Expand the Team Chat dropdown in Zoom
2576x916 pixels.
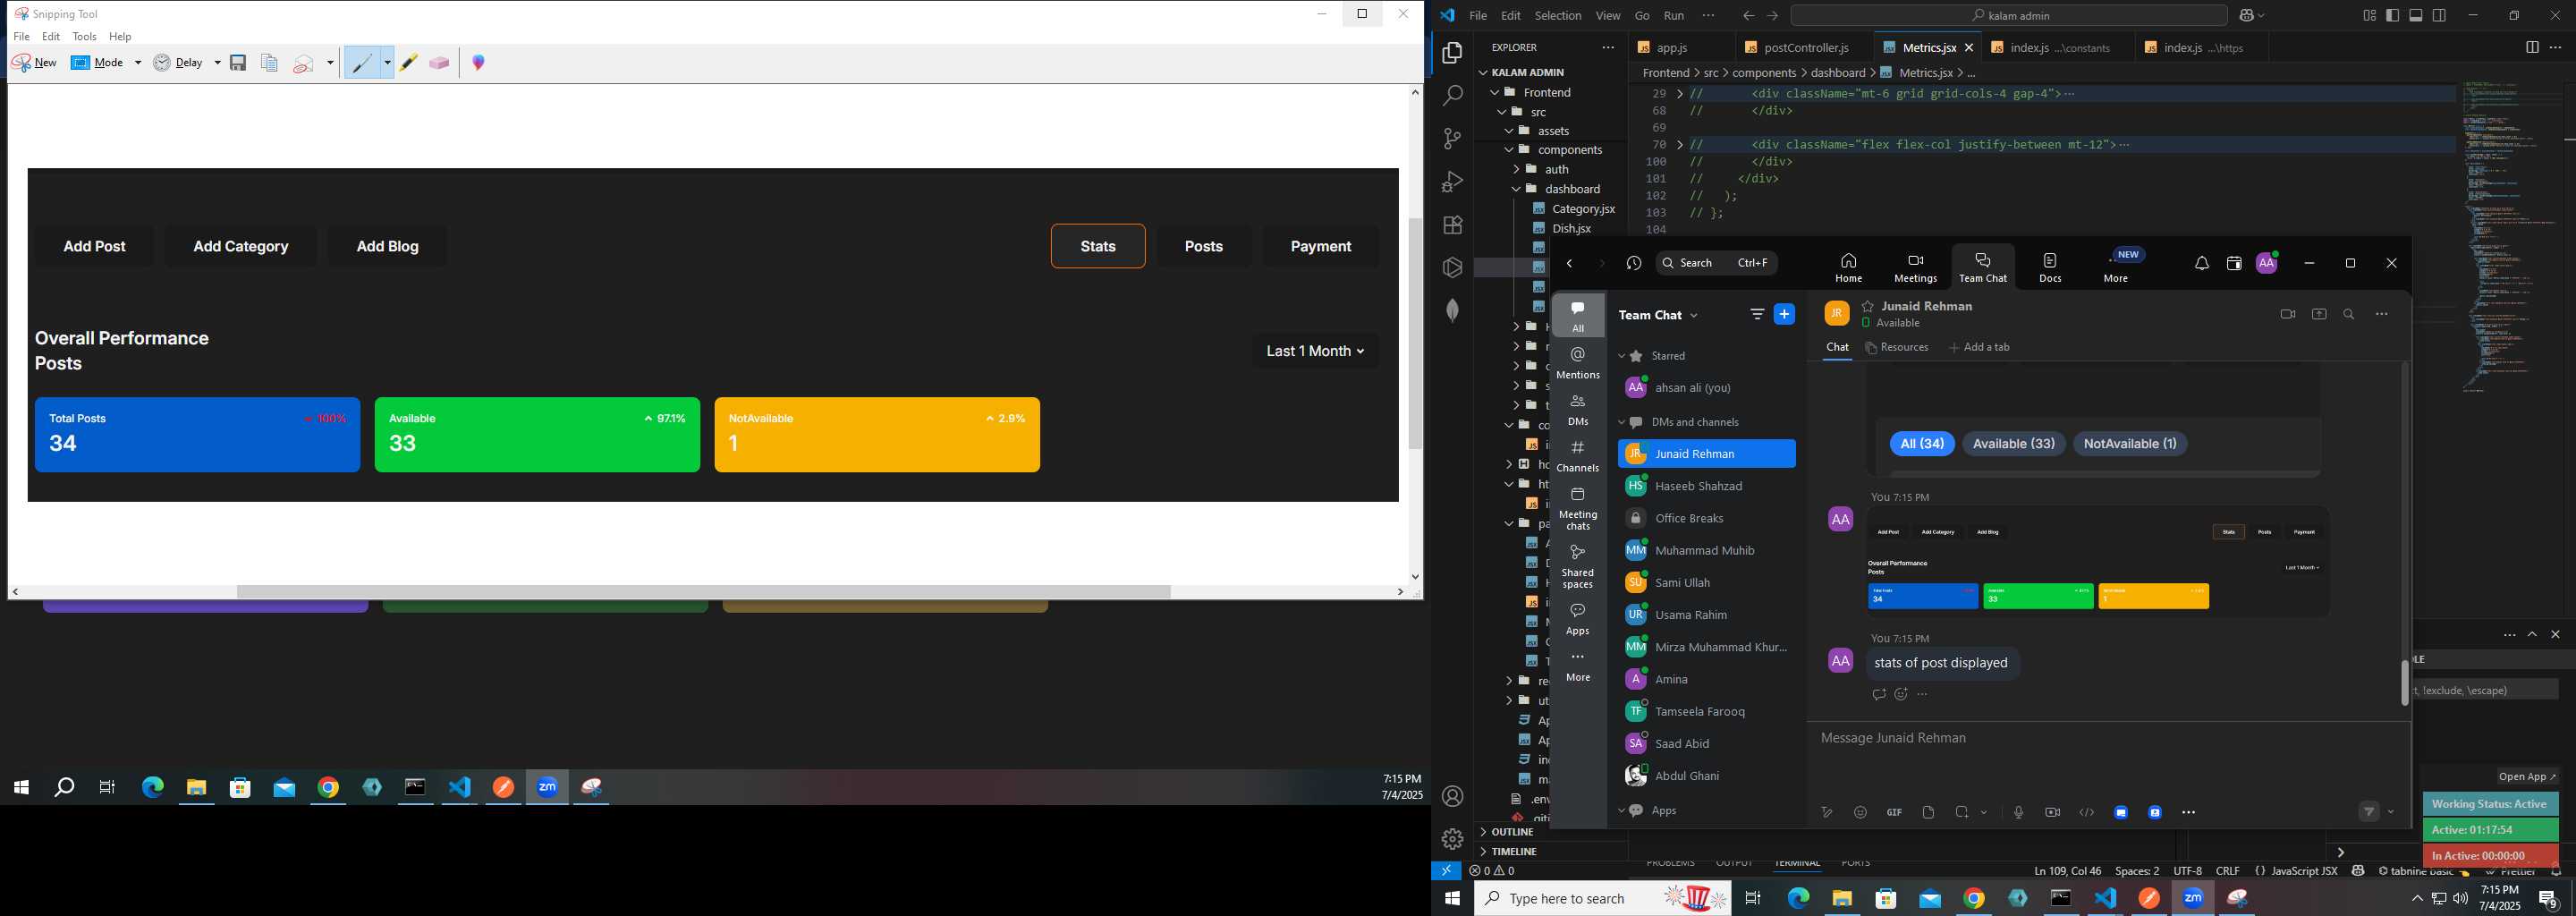1694,316
